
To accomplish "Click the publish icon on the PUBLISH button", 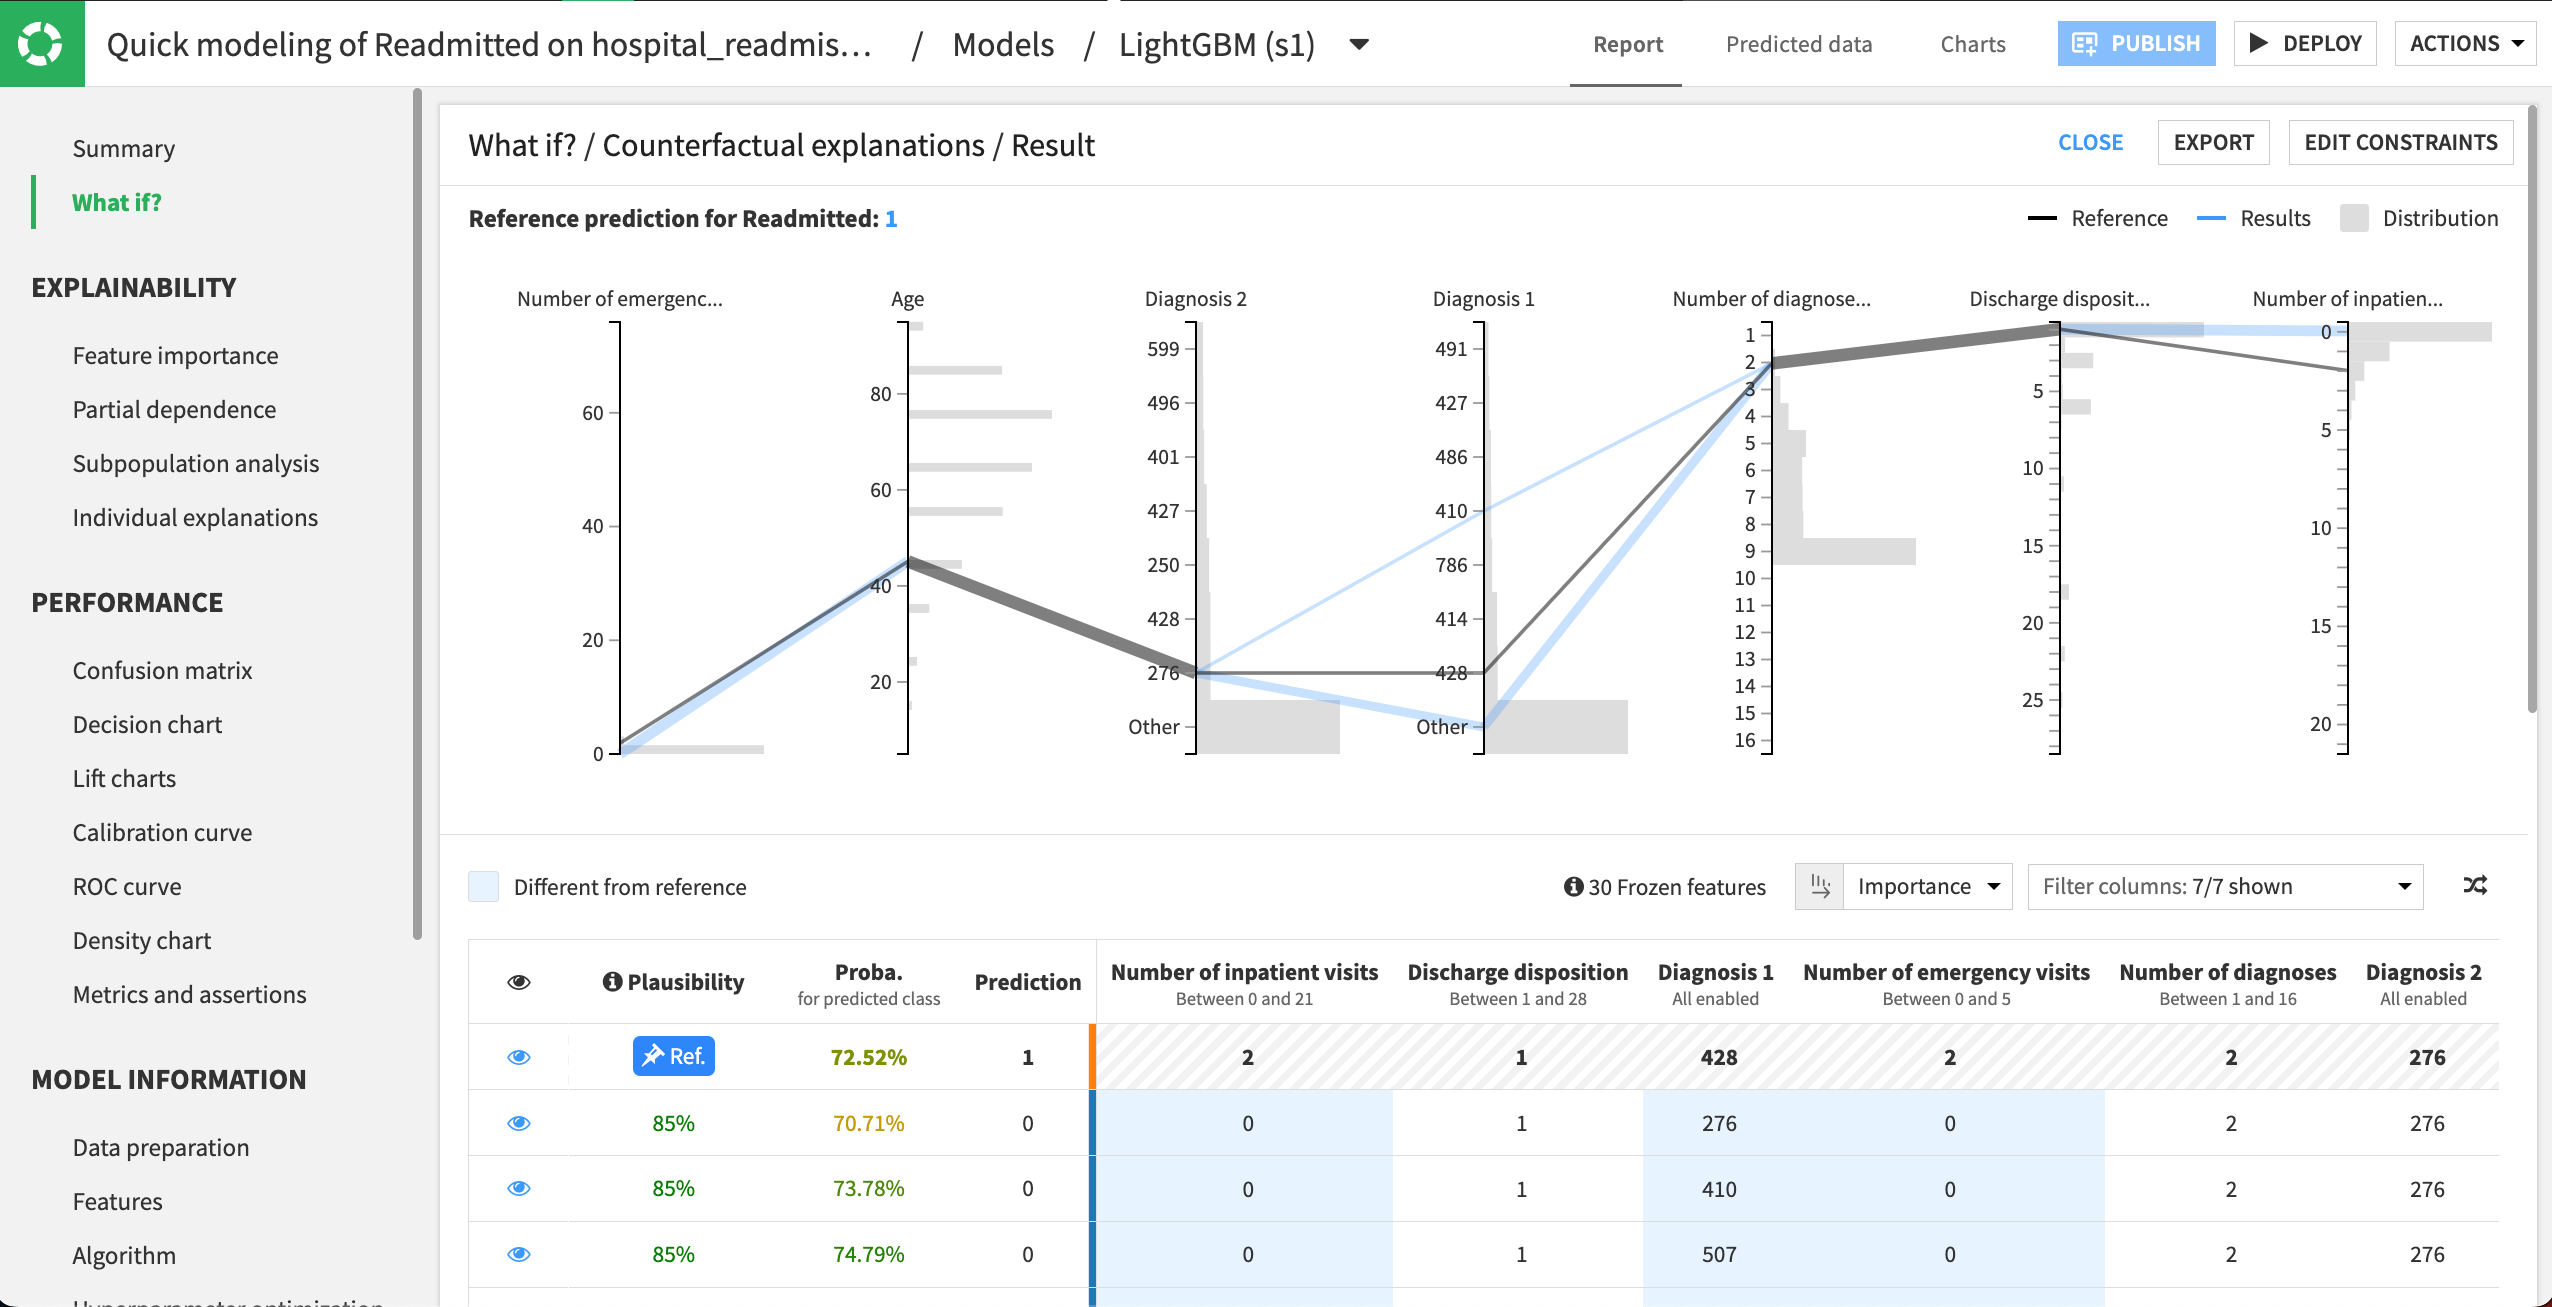I will 2087,43.
